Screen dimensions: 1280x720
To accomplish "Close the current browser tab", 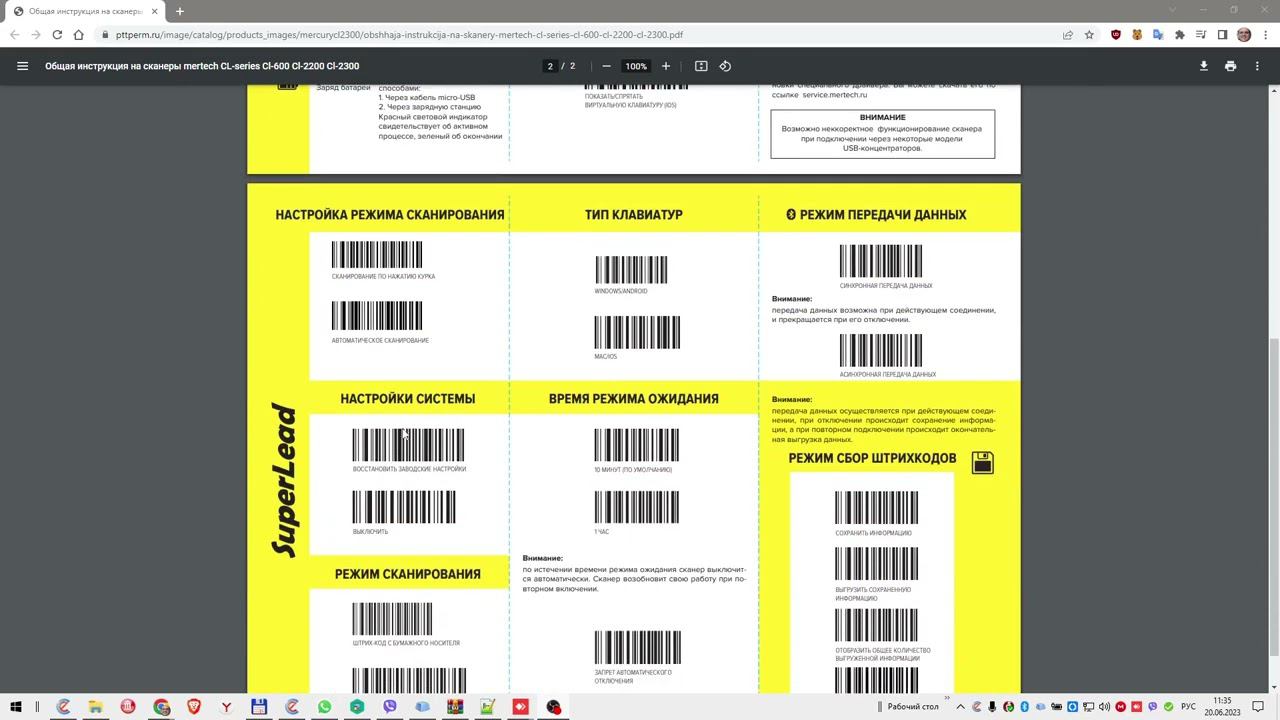I will coord(155,11).
